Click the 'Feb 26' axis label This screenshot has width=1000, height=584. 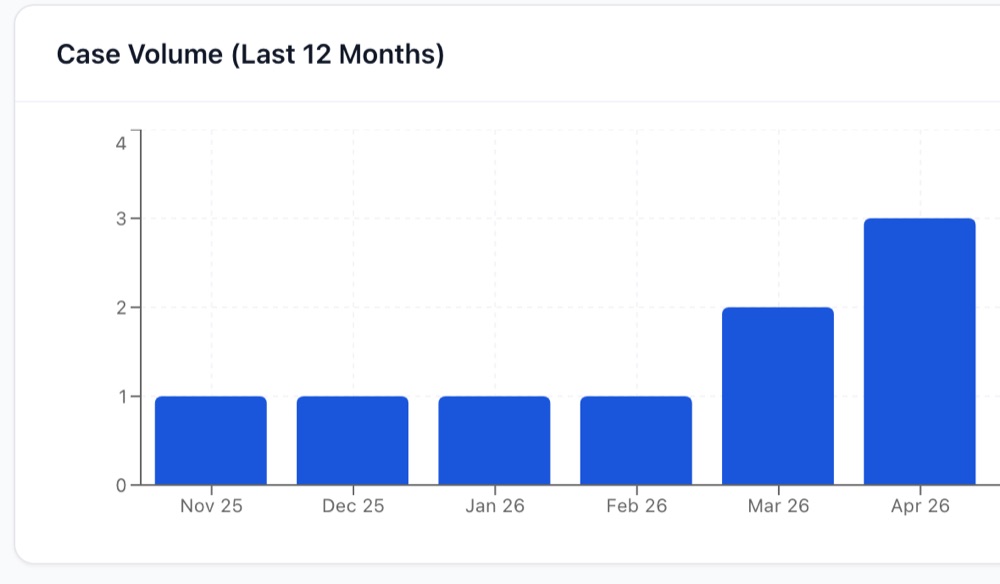point(636,506)
